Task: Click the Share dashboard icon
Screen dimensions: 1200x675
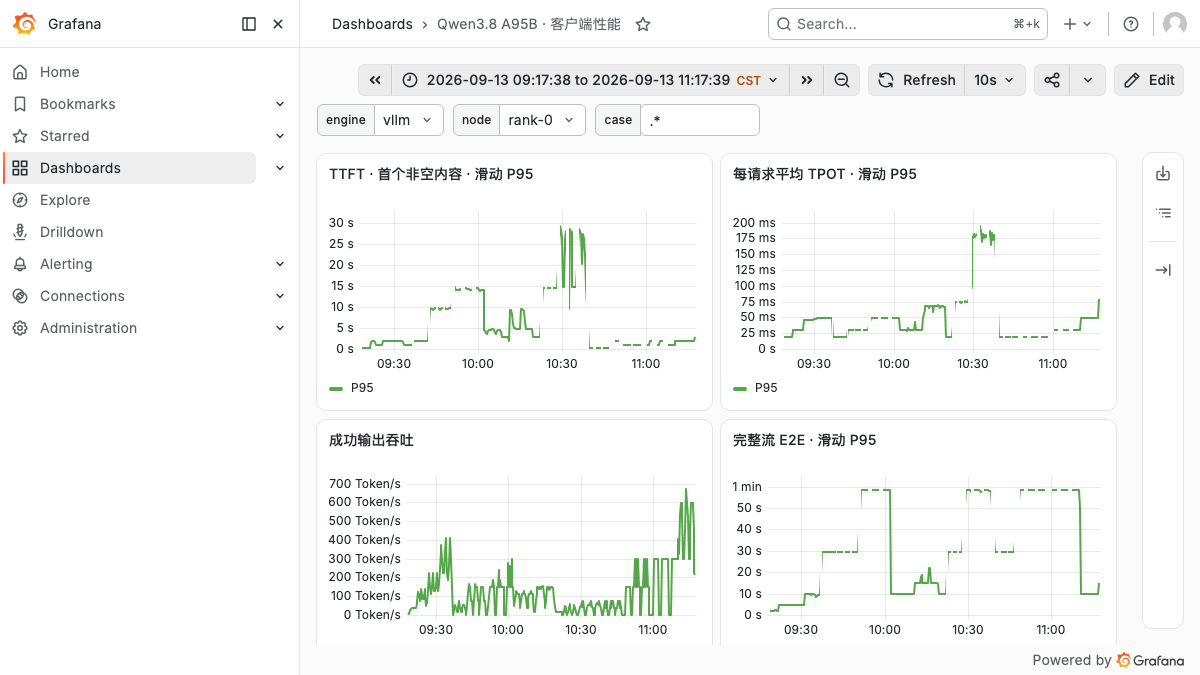Action: 1052,80
